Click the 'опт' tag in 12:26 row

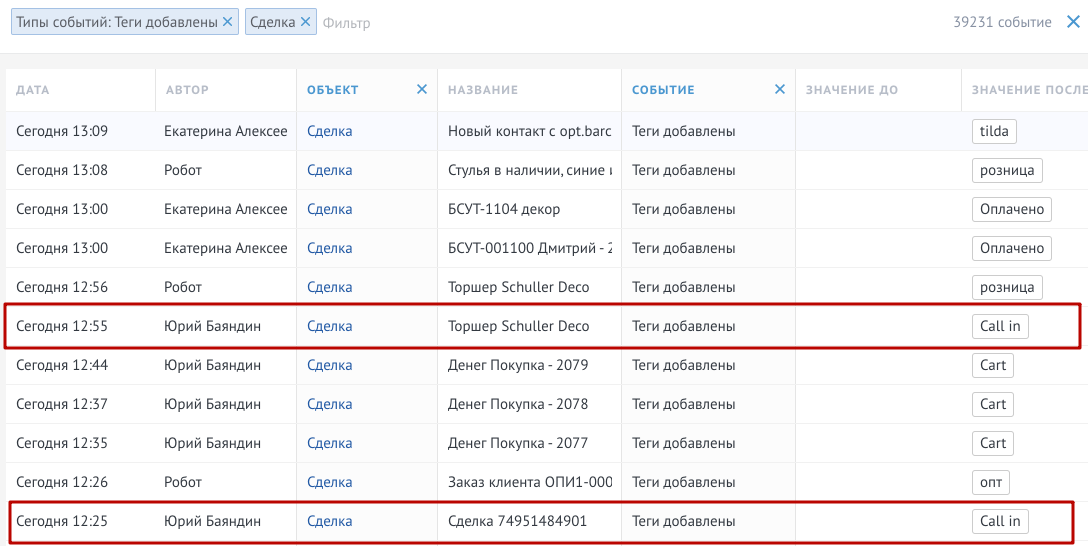pyautogui.click(x=991, y=482)
